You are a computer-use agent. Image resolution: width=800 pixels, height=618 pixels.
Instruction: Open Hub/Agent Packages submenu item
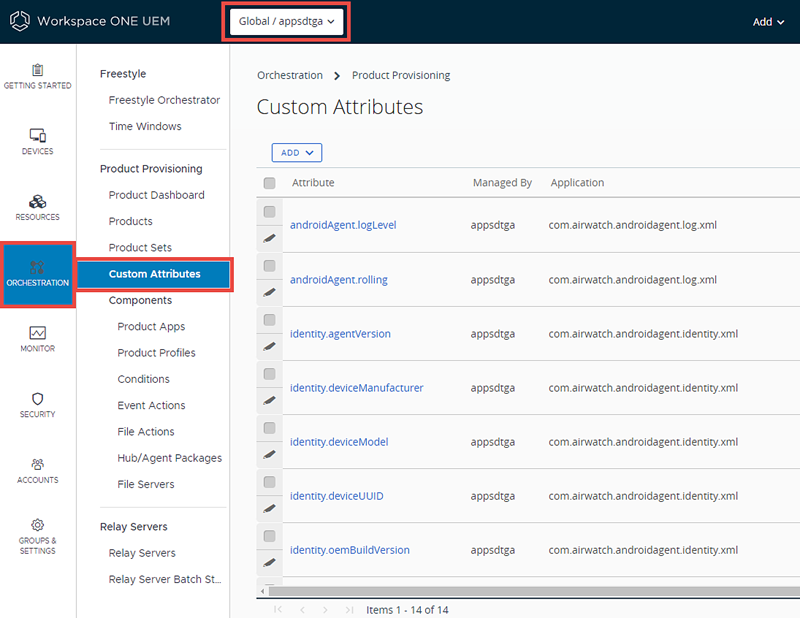169,458
